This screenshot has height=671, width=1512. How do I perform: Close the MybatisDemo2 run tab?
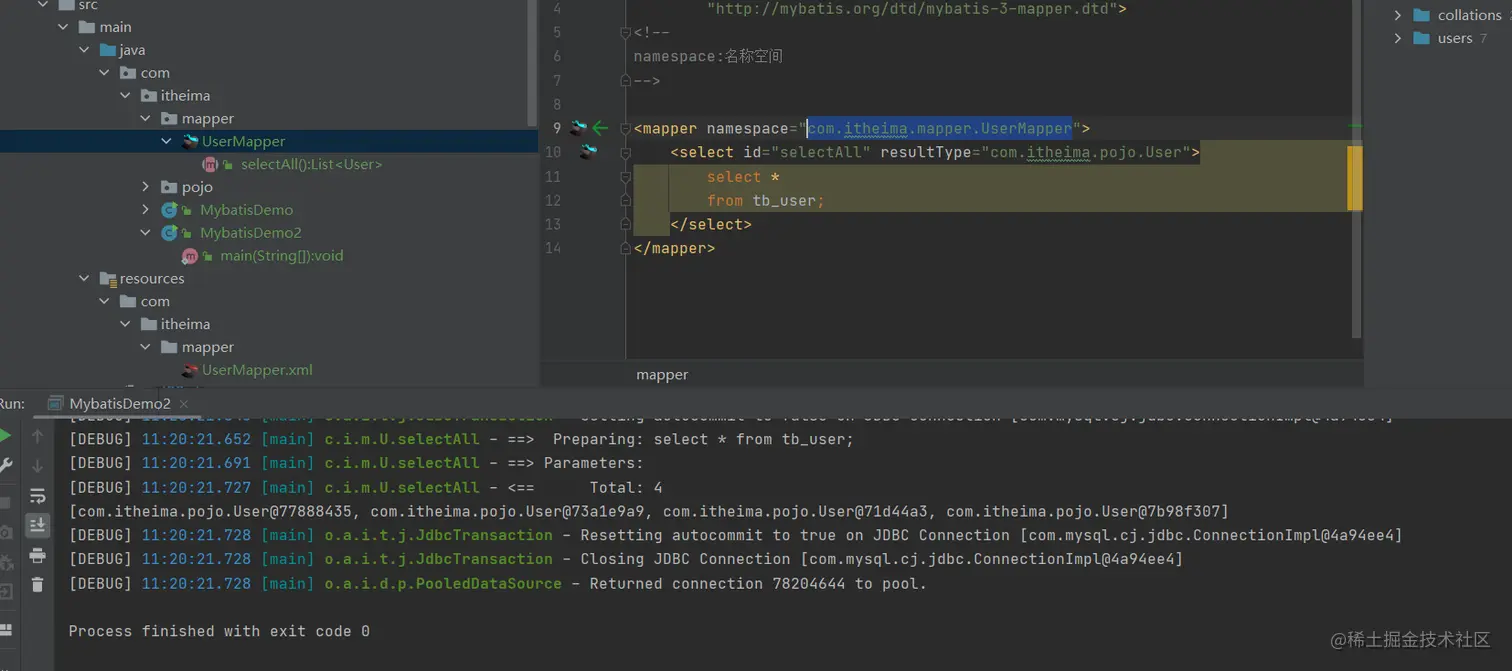pyautogui.click(x=186, y=404)
